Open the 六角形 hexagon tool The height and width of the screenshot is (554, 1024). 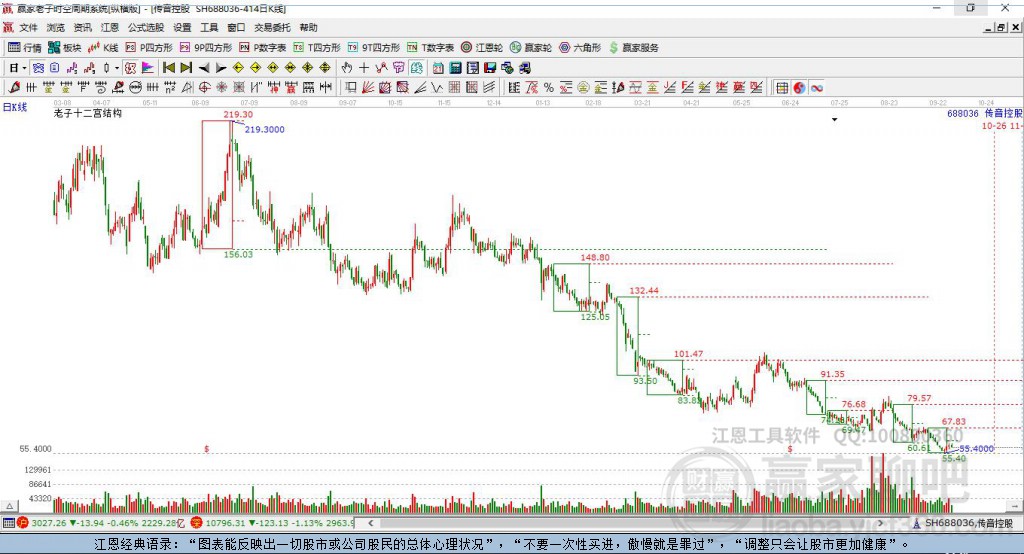580,48
